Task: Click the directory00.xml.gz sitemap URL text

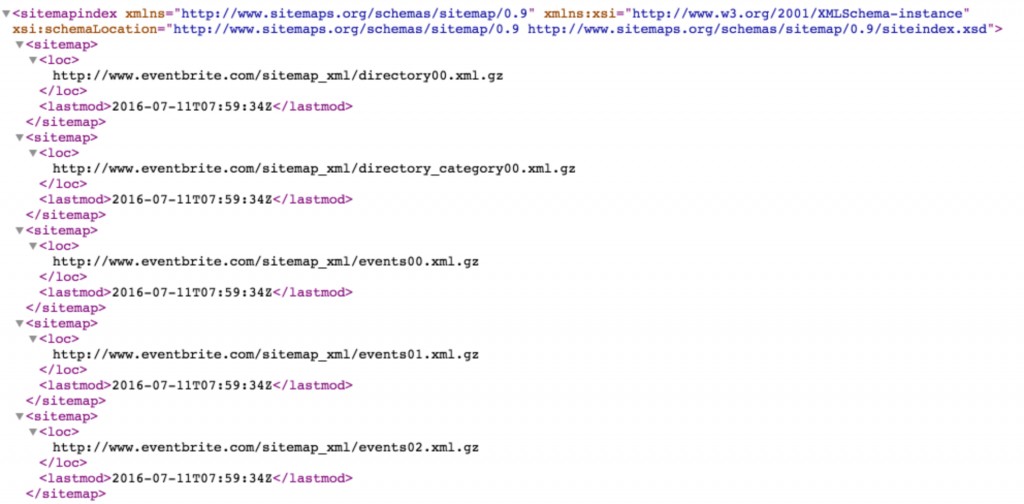Action: click(278, 76)
